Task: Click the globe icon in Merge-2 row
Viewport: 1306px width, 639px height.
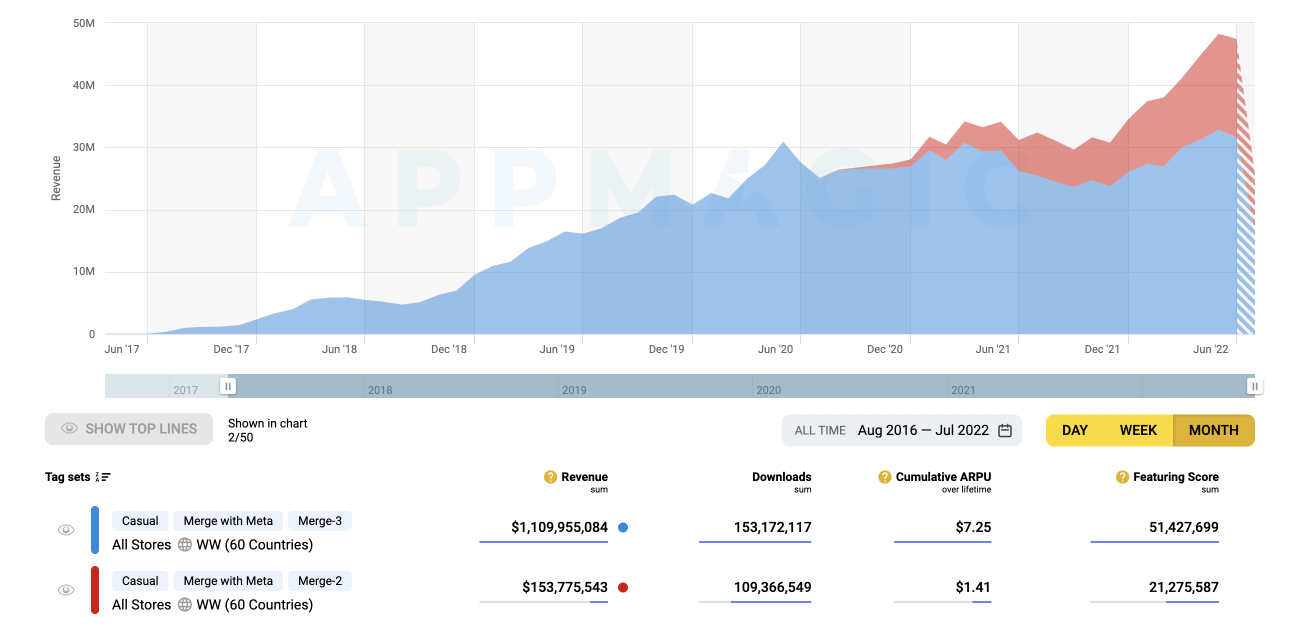Action: 184,605
